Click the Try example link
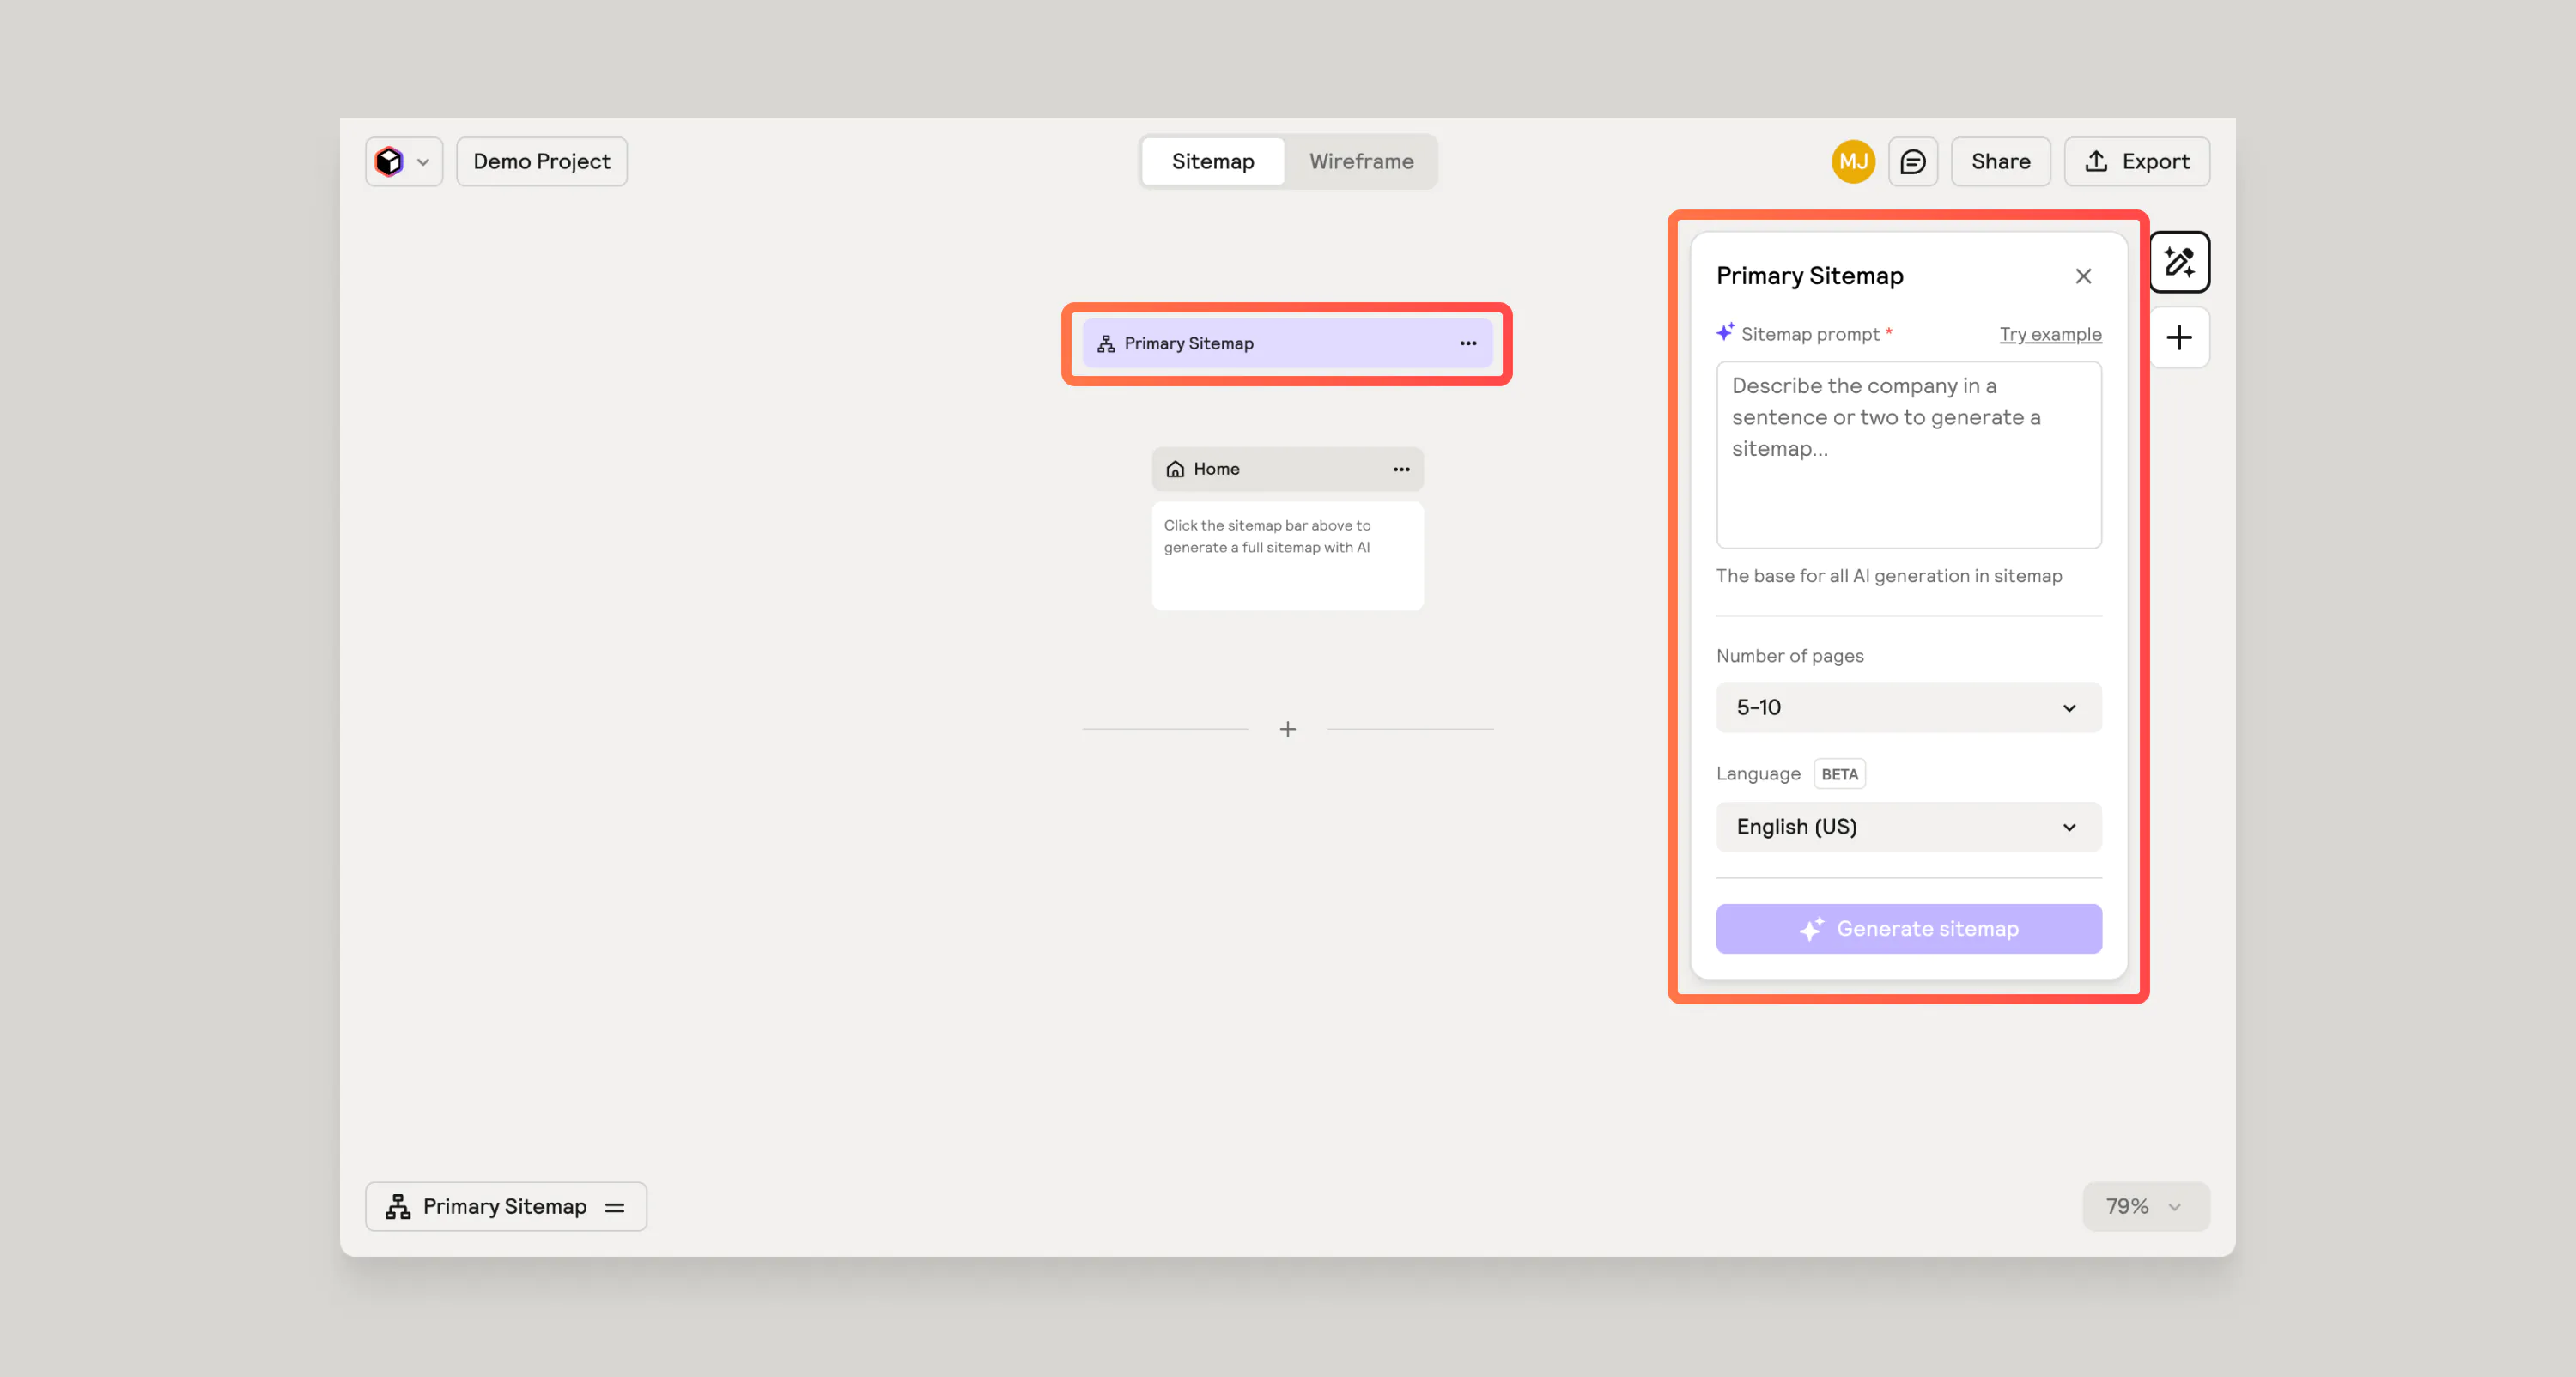The image size is (2576, 1377). point(2050,334)
